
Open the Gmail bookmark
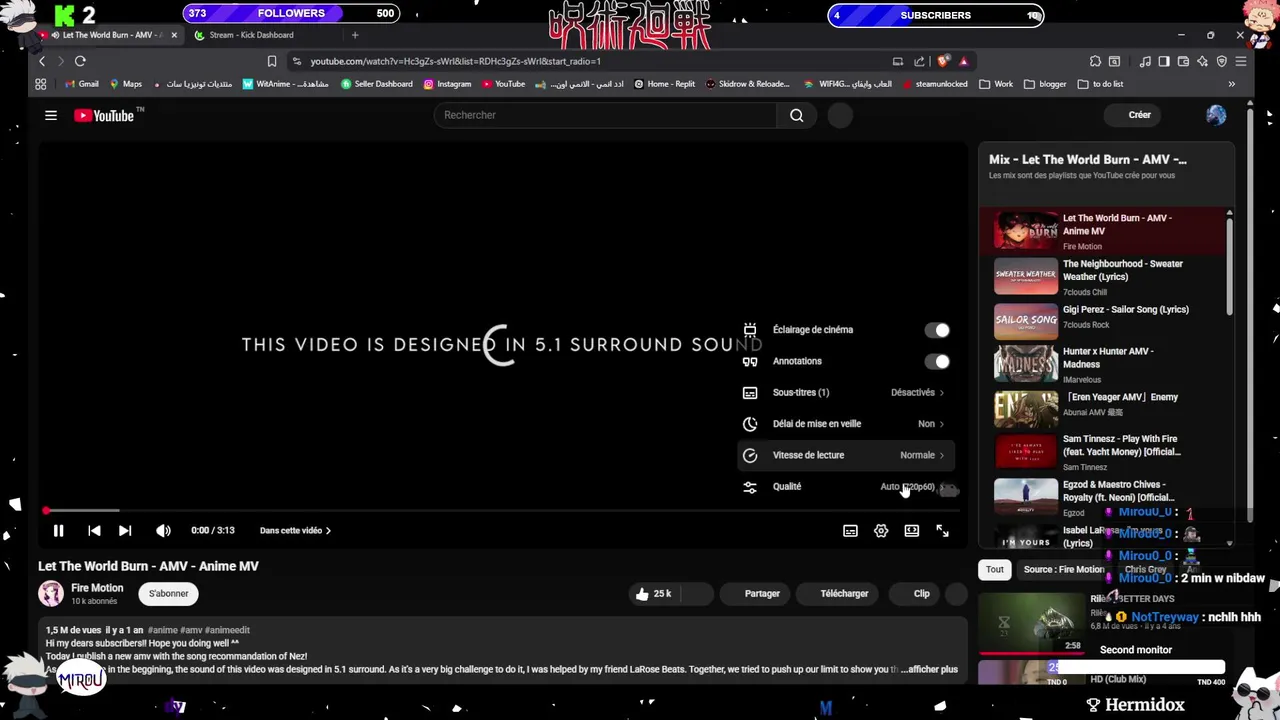82,84
